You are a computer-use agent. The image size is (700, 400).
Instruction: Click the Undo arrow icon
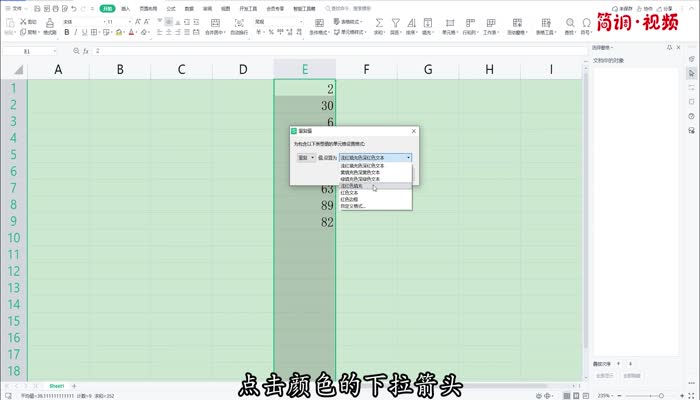[73, 8]
